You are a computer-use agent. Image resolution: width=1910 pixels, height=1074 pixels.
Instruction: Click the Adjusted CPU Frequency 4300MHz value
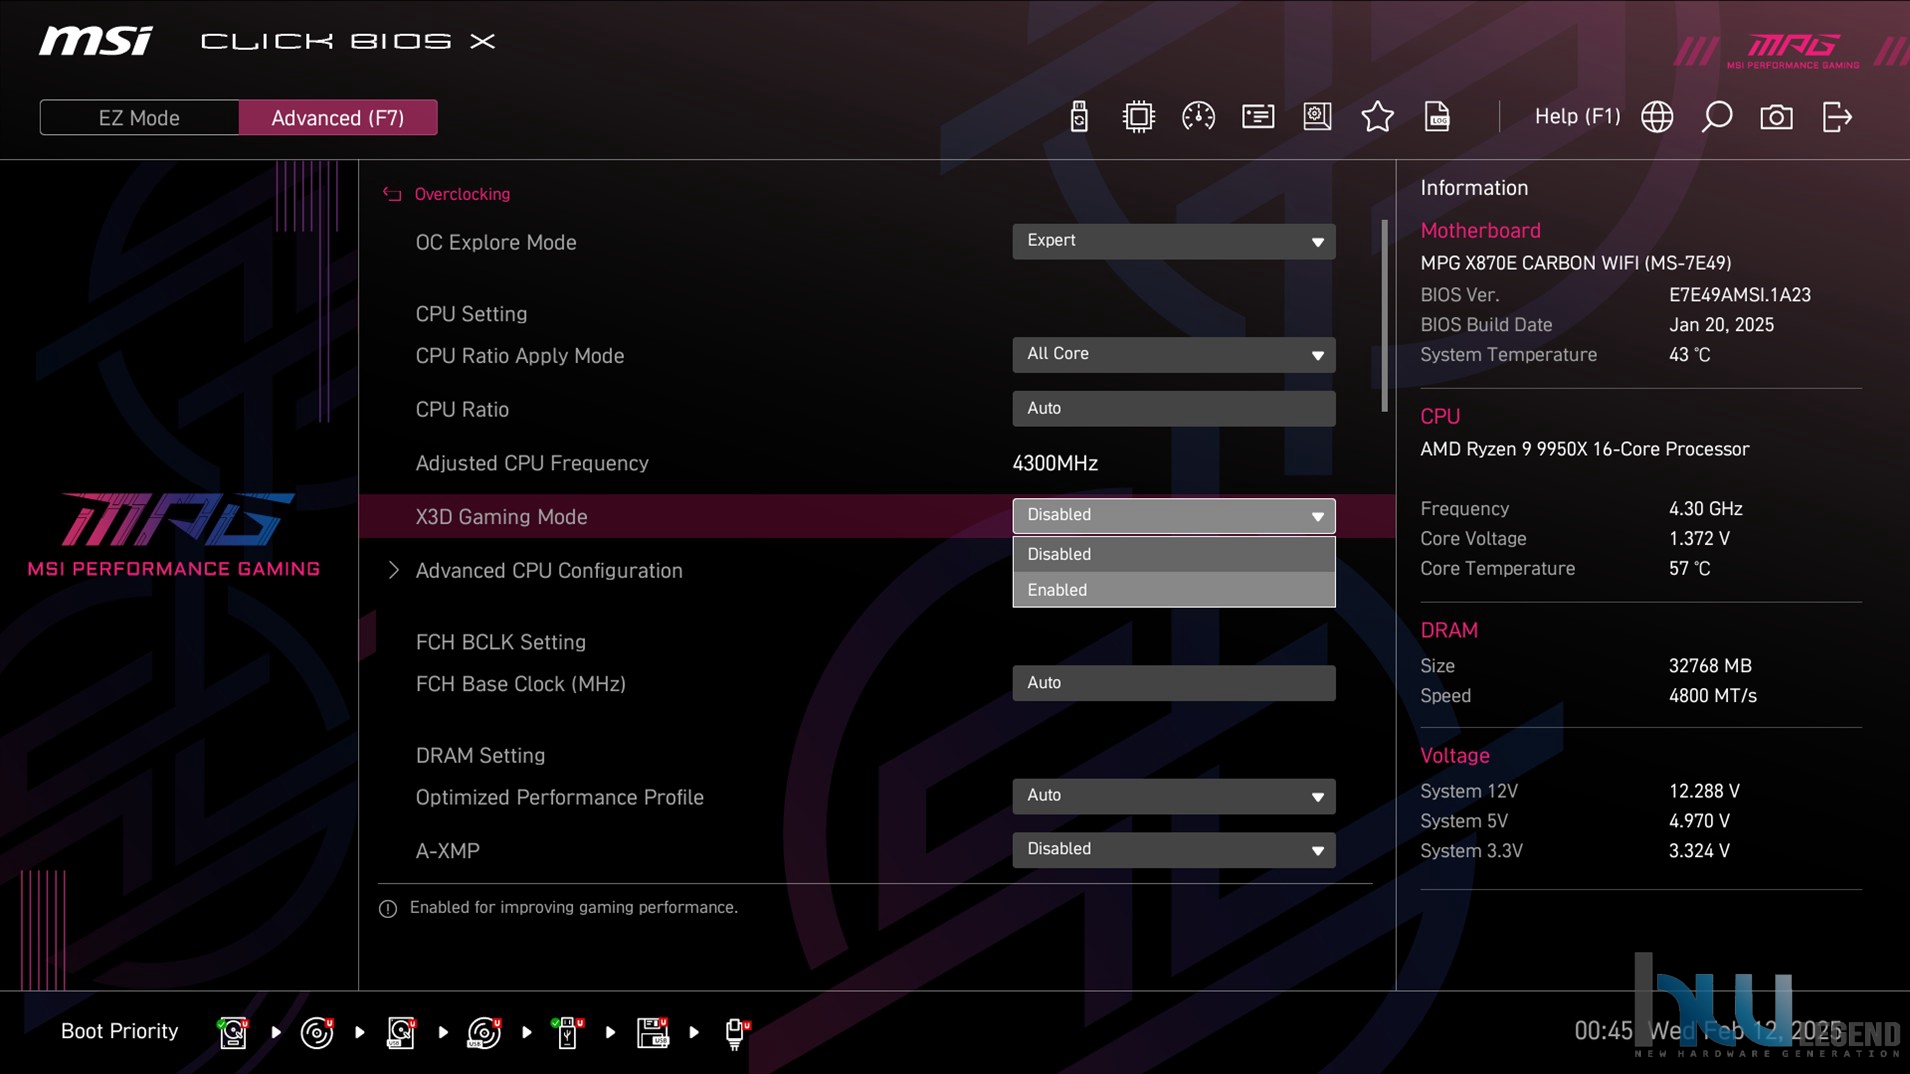coord(1055,463)
